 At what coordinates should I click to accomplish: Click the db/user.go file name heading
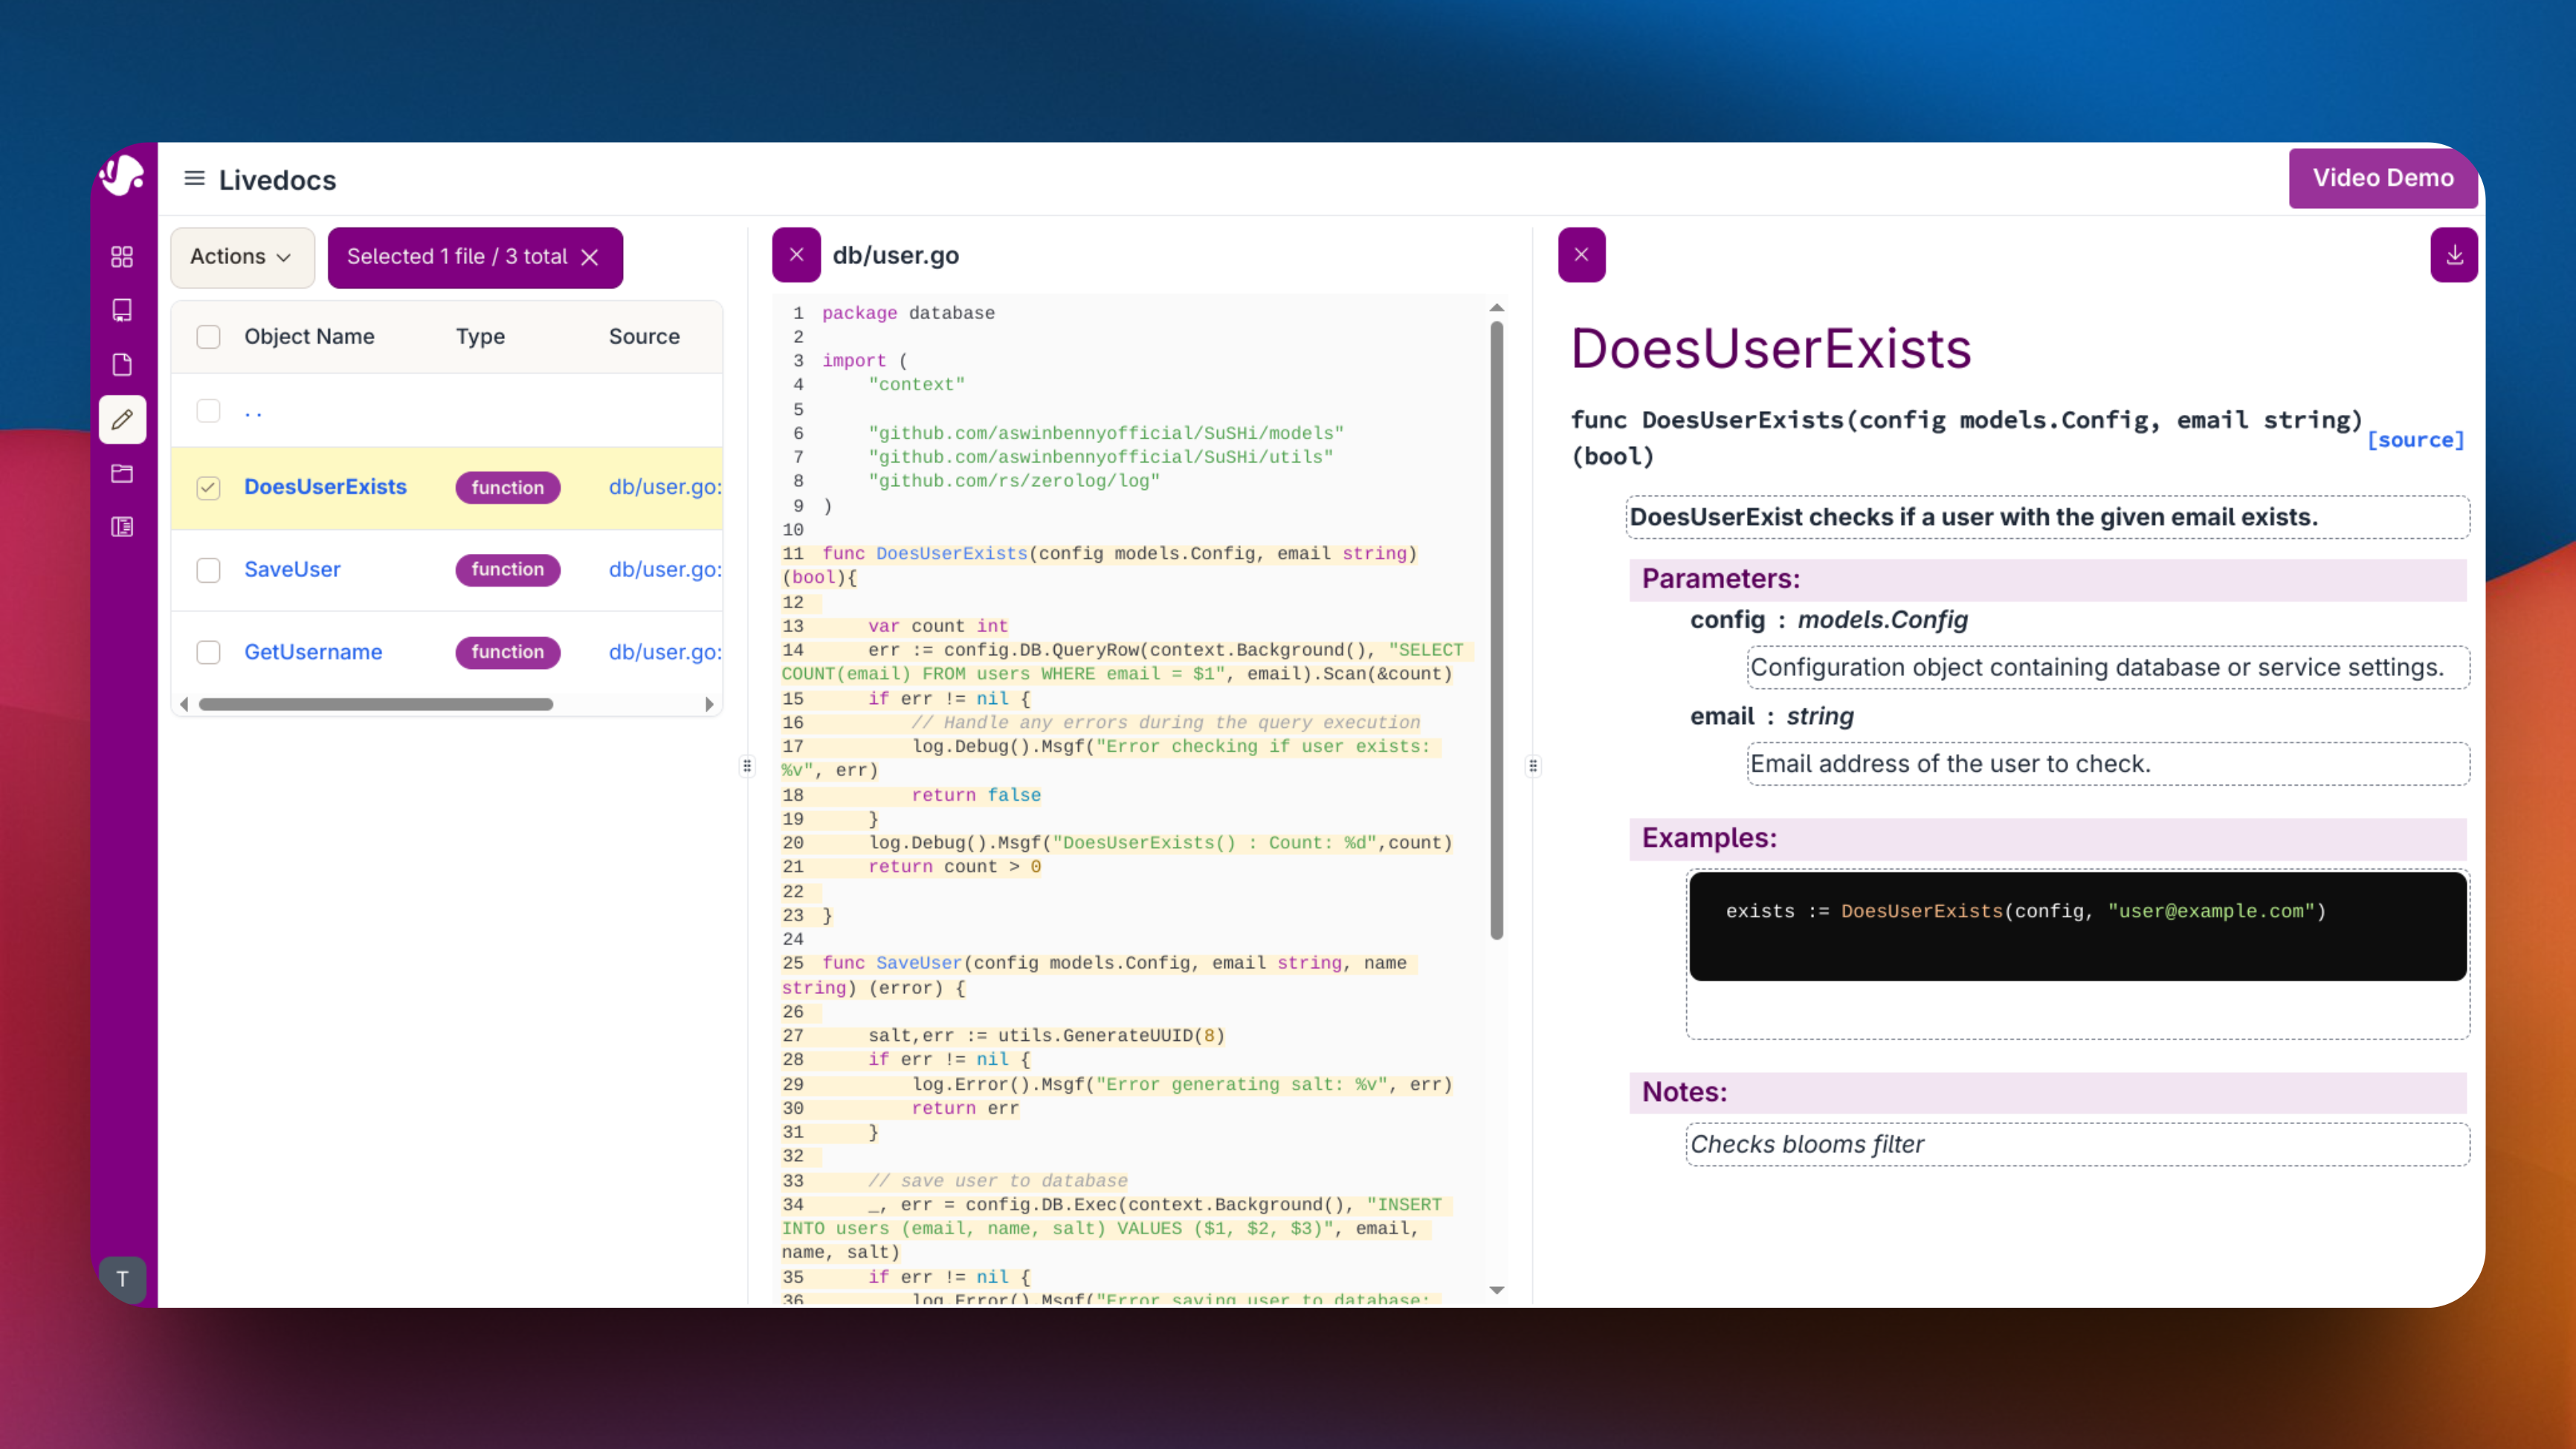pyautogui.click(x=895, y=256)
